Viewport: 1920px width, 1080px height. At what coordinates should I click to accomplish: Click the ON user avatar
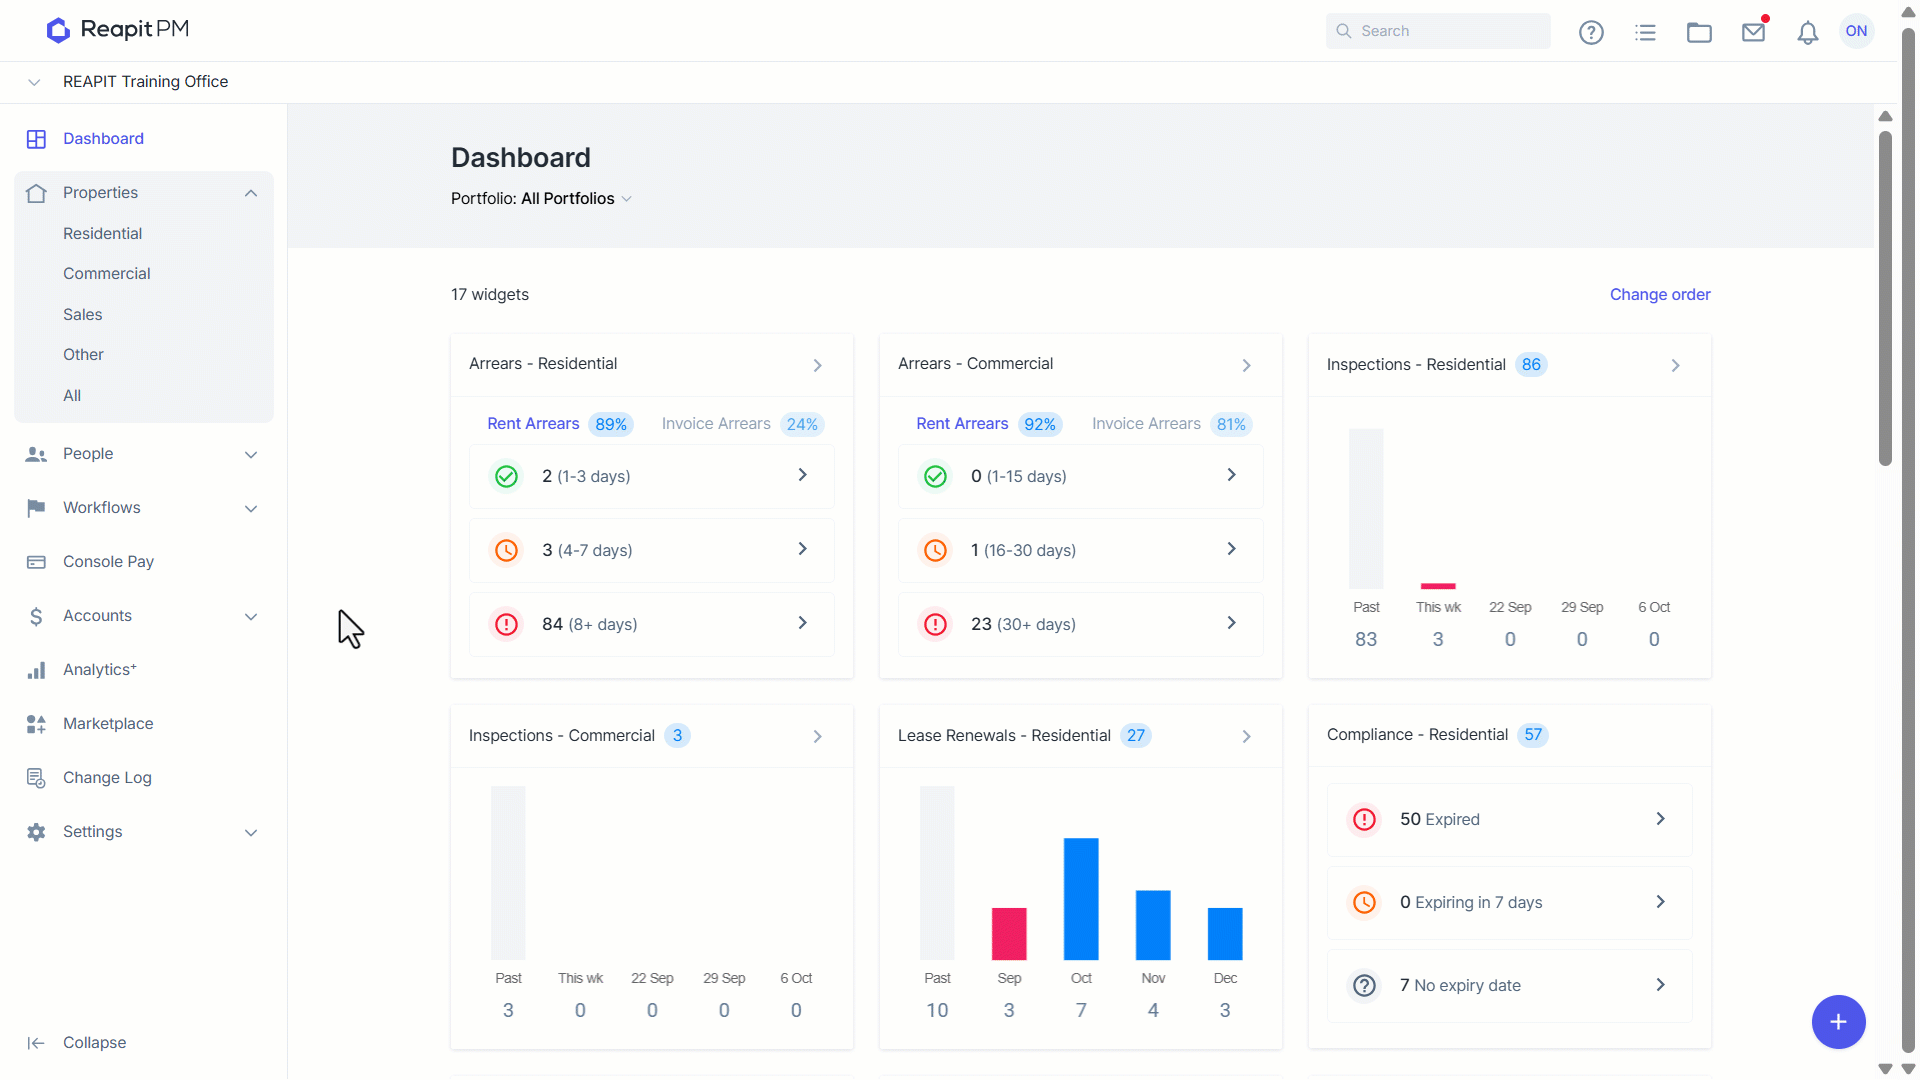pos(1857,31)
